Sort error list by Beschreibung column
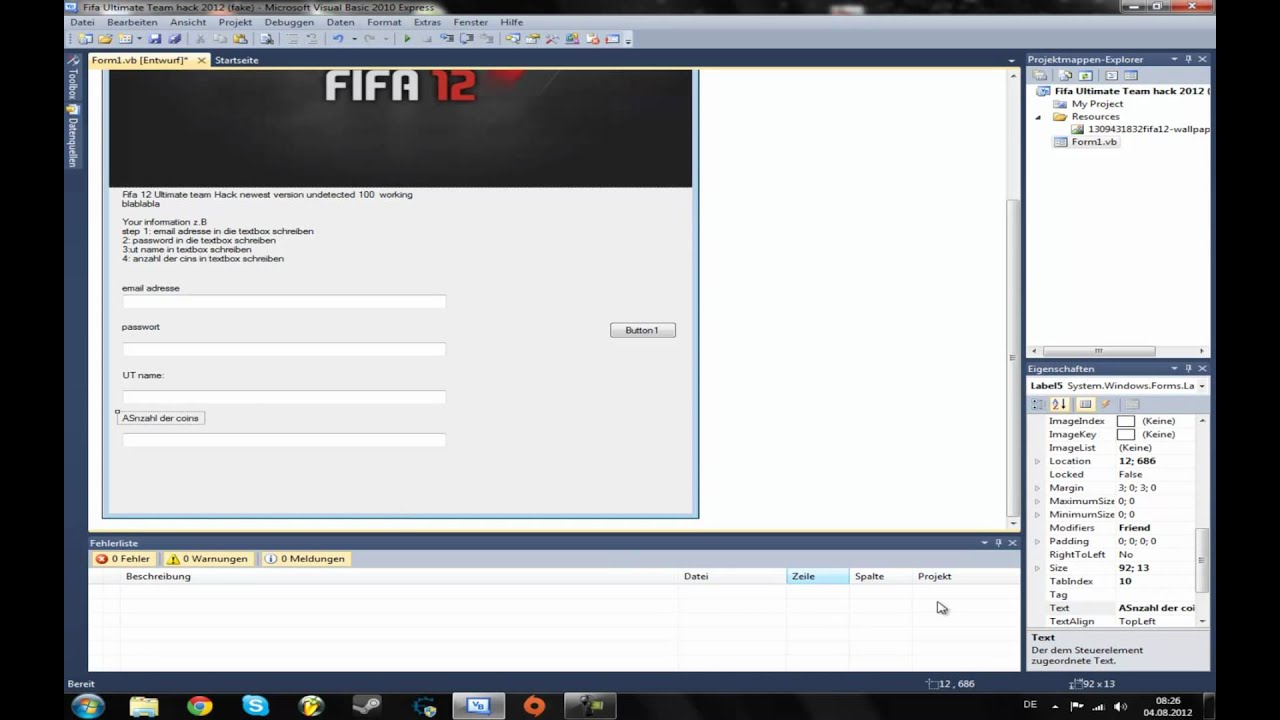This screenshot has height=720, width=1280. [x=400, y=576]
